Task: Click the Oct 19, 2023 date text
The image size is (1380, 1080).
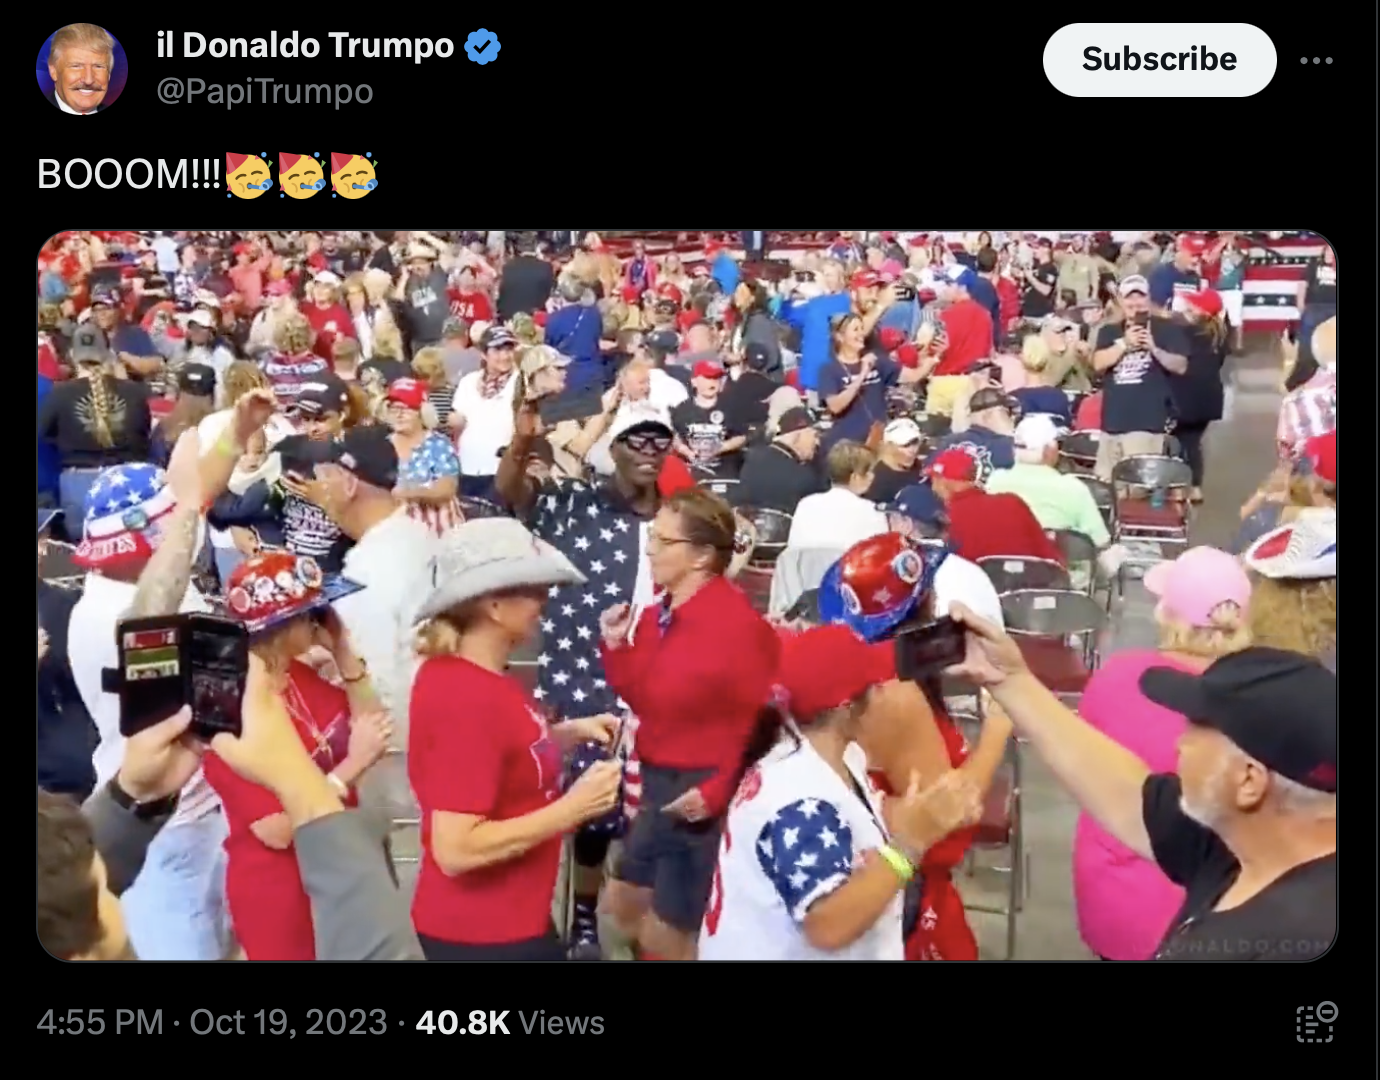Action: (x=288, y=1022)
